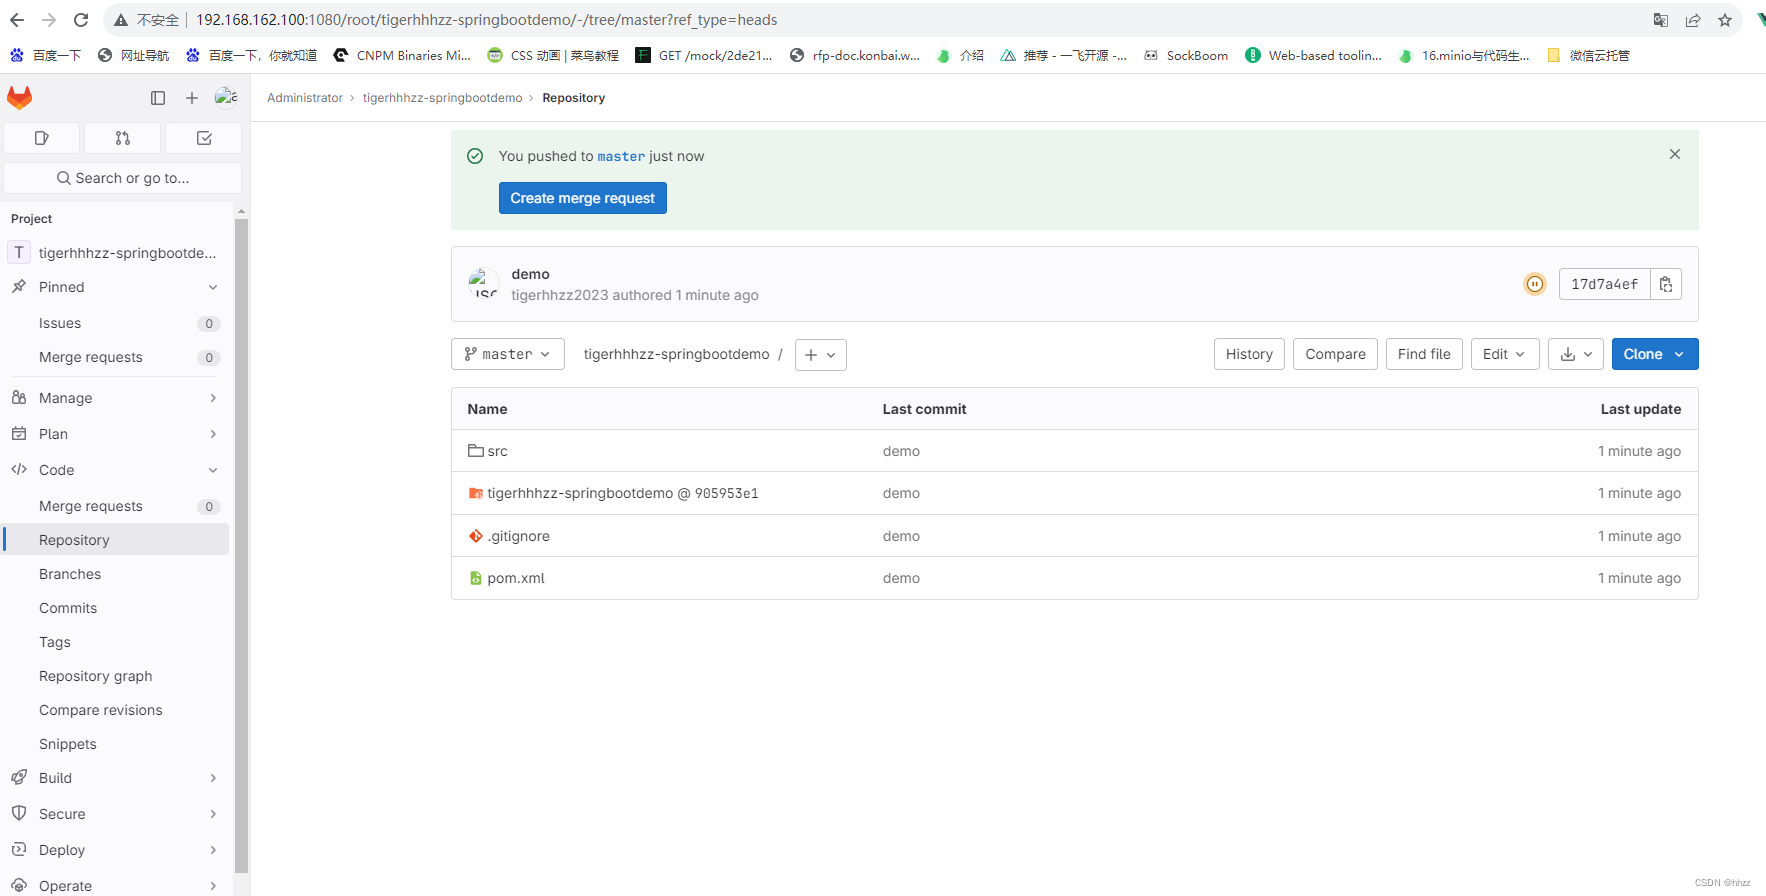The image size is (1766, 896).
Task: Open the master branch selector dropdown
Action: click(x=508, y=354)
